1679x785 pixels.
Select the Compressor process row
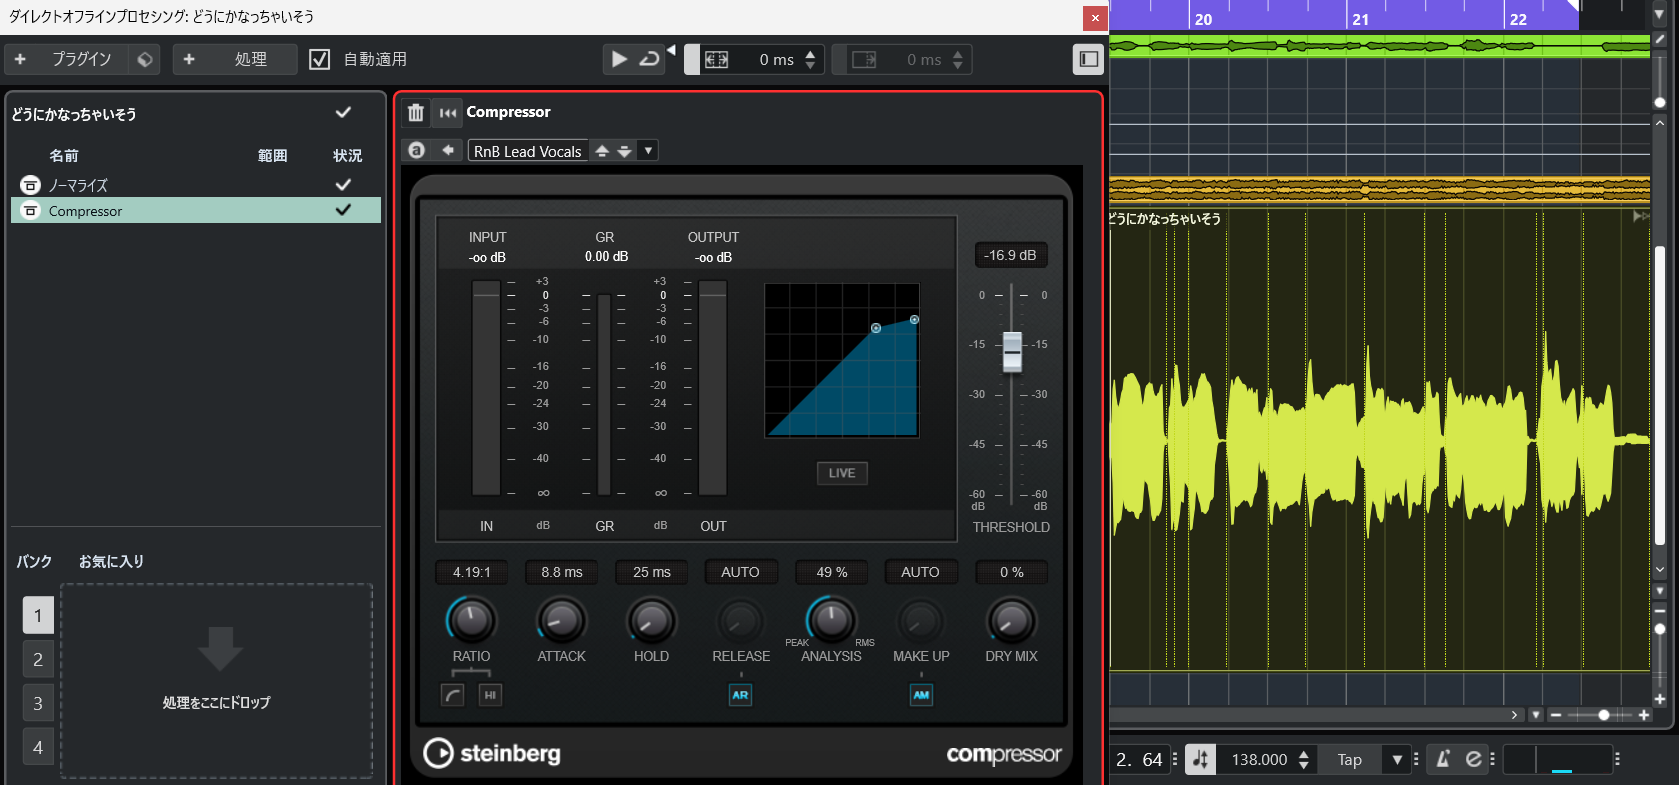(196, 211)
